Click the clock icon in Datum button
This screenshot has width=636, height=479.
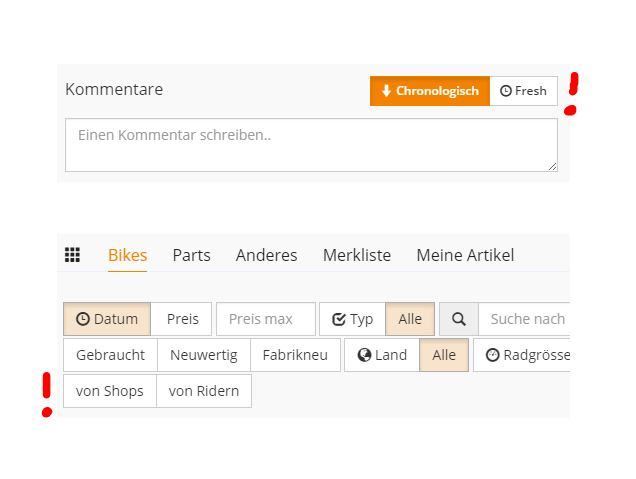(83, 319)
